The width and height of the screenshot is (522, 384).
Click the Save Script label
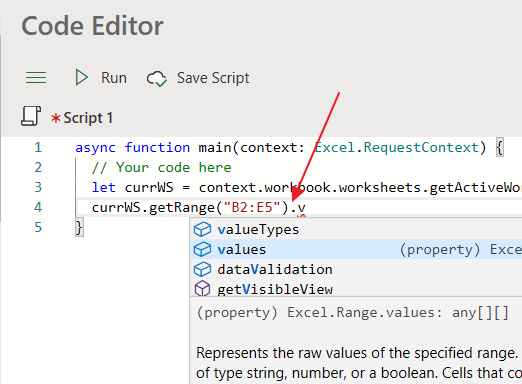[x=213, y=78]
